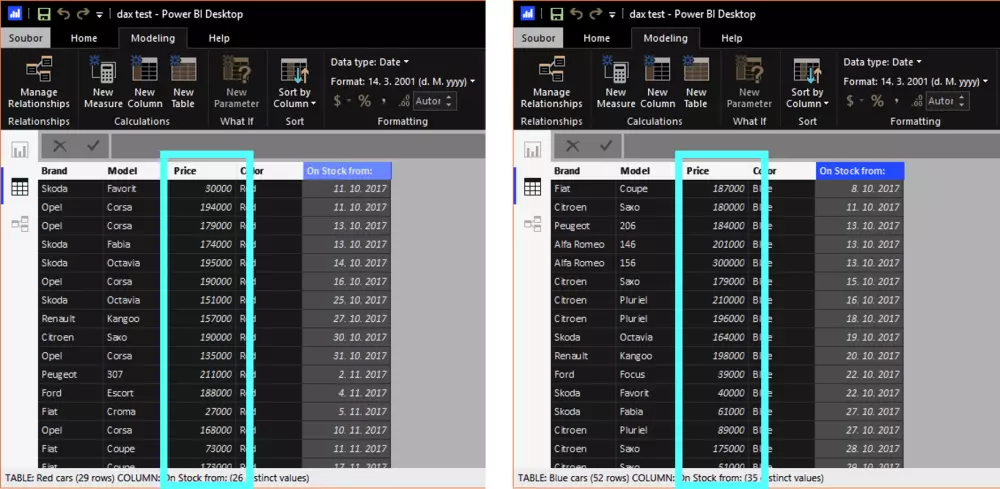Undo last action in right Blue cars window
This screenshot has width=1000, height=489.
click(x=576, y=14)
